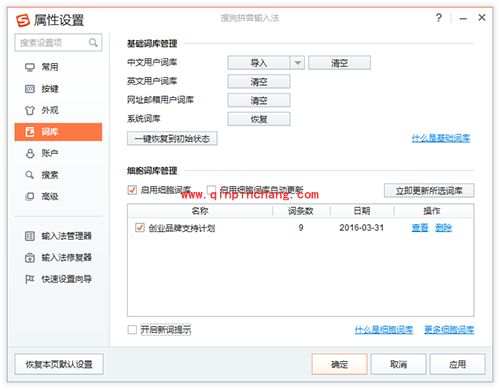Start 快速设置向导
Viewport: 500px width, 389px height.
(x=58, y=279)
